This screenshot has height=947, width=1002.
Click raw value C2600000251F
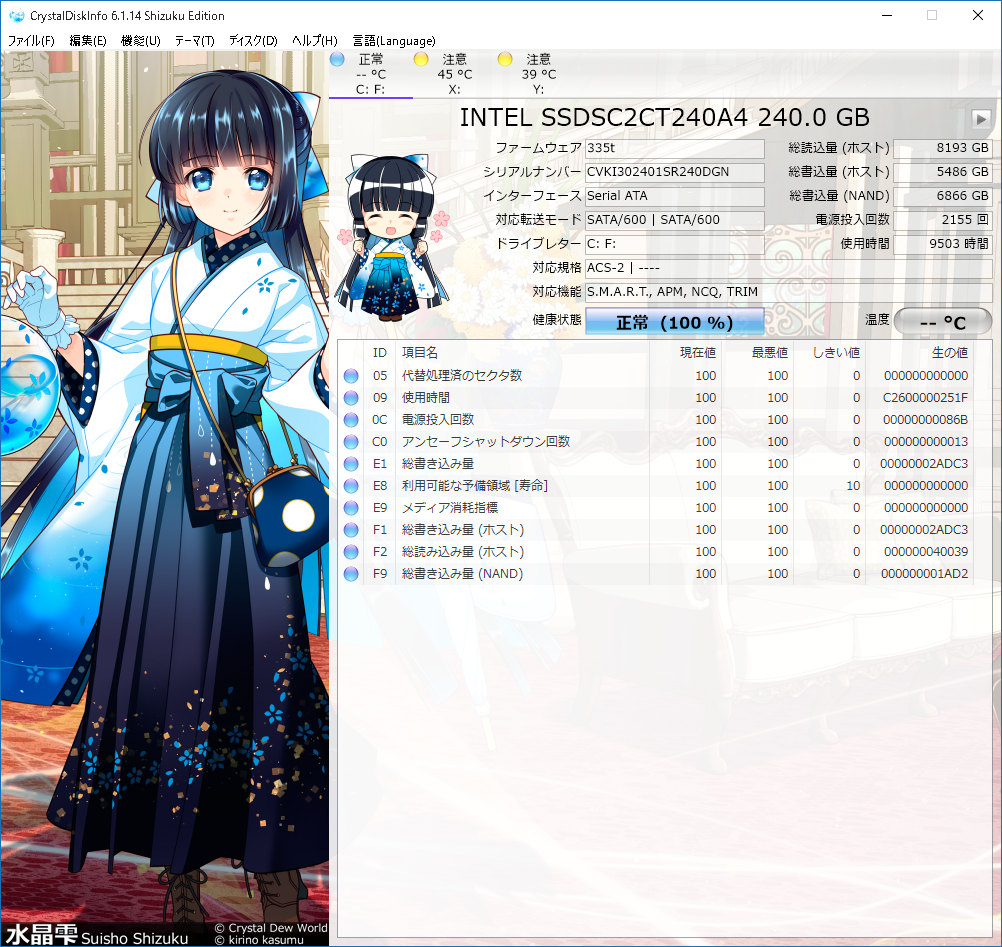[925, 398]
